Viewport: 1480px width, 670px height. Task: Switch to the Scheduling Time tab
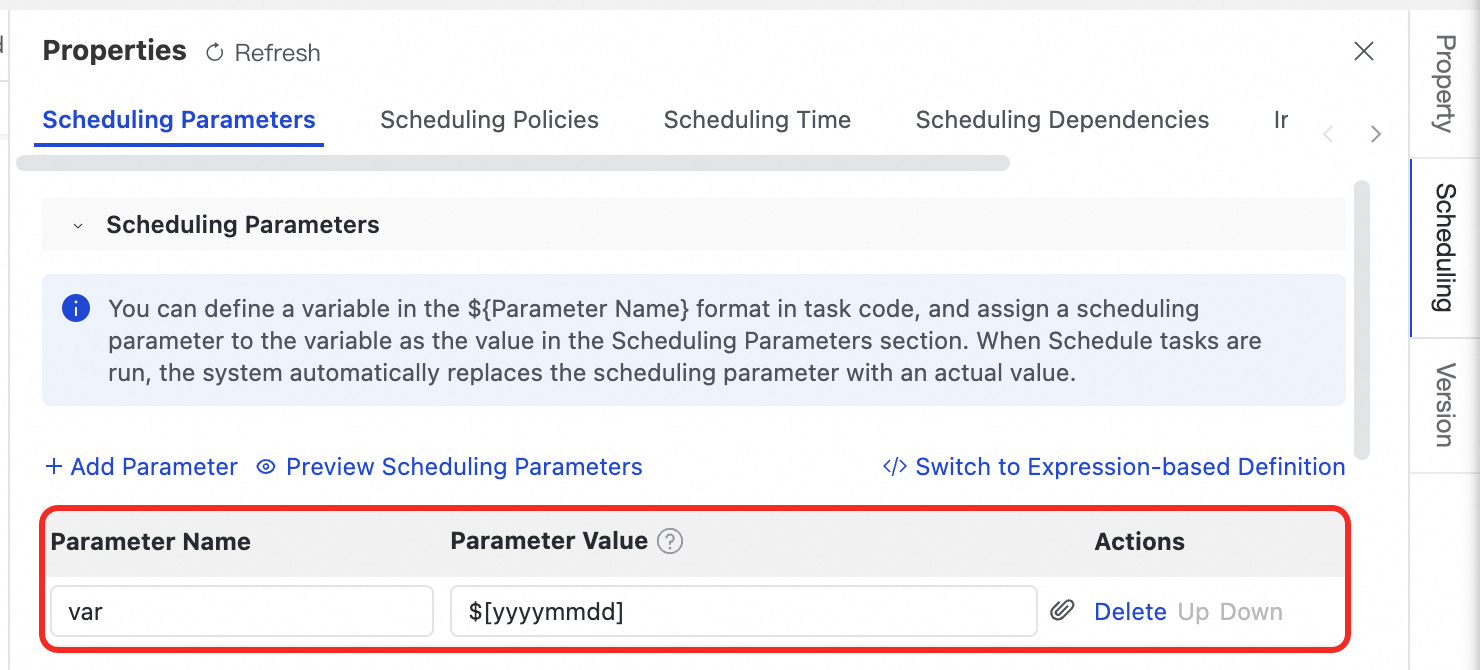pyautogui.click(x=757, y=120)
